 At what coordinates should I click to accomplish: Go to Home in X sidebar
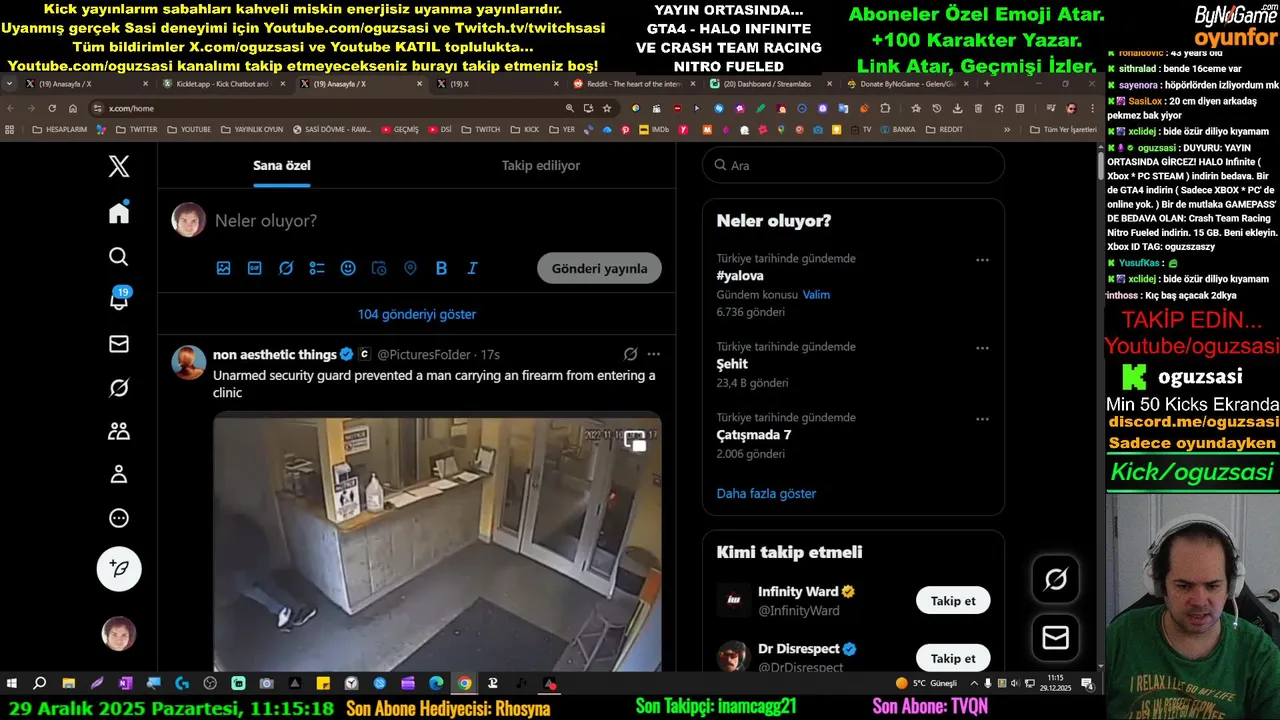pos(119,212)
